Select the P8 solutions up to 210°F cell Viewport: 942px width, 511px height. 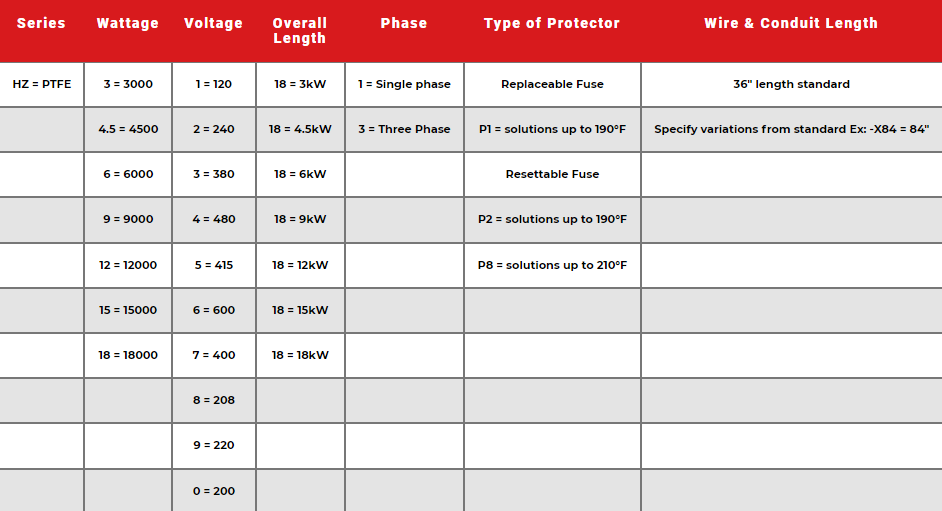click(552, 265)
